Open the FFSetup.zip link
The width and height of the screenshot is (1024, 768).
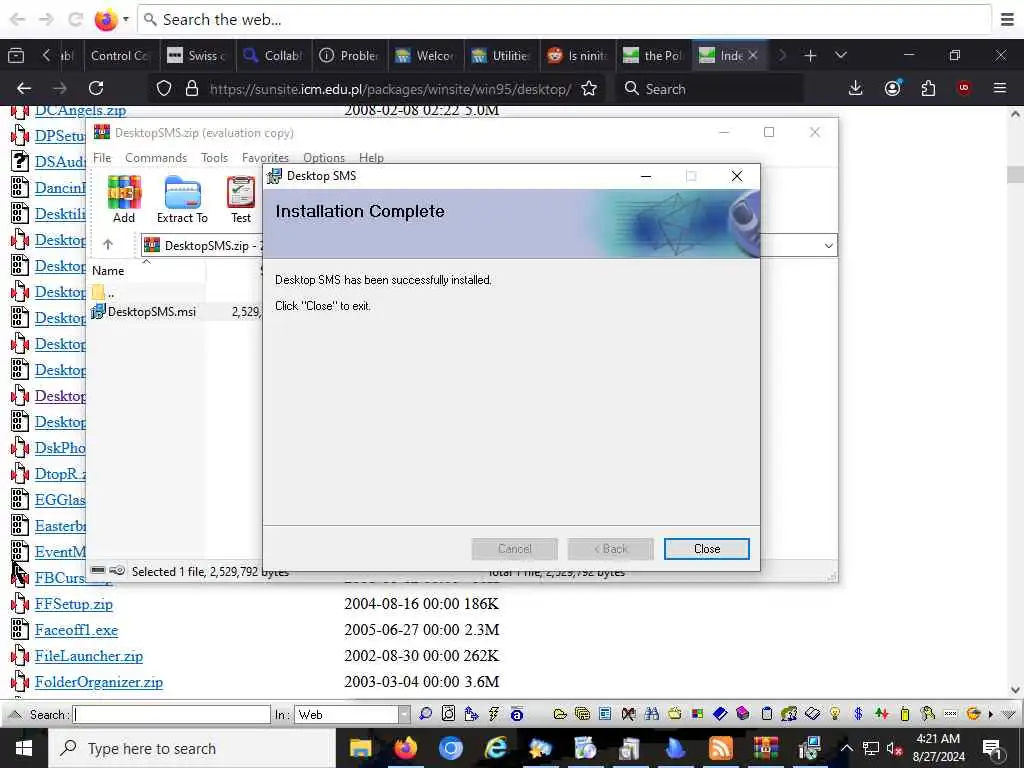74,604
